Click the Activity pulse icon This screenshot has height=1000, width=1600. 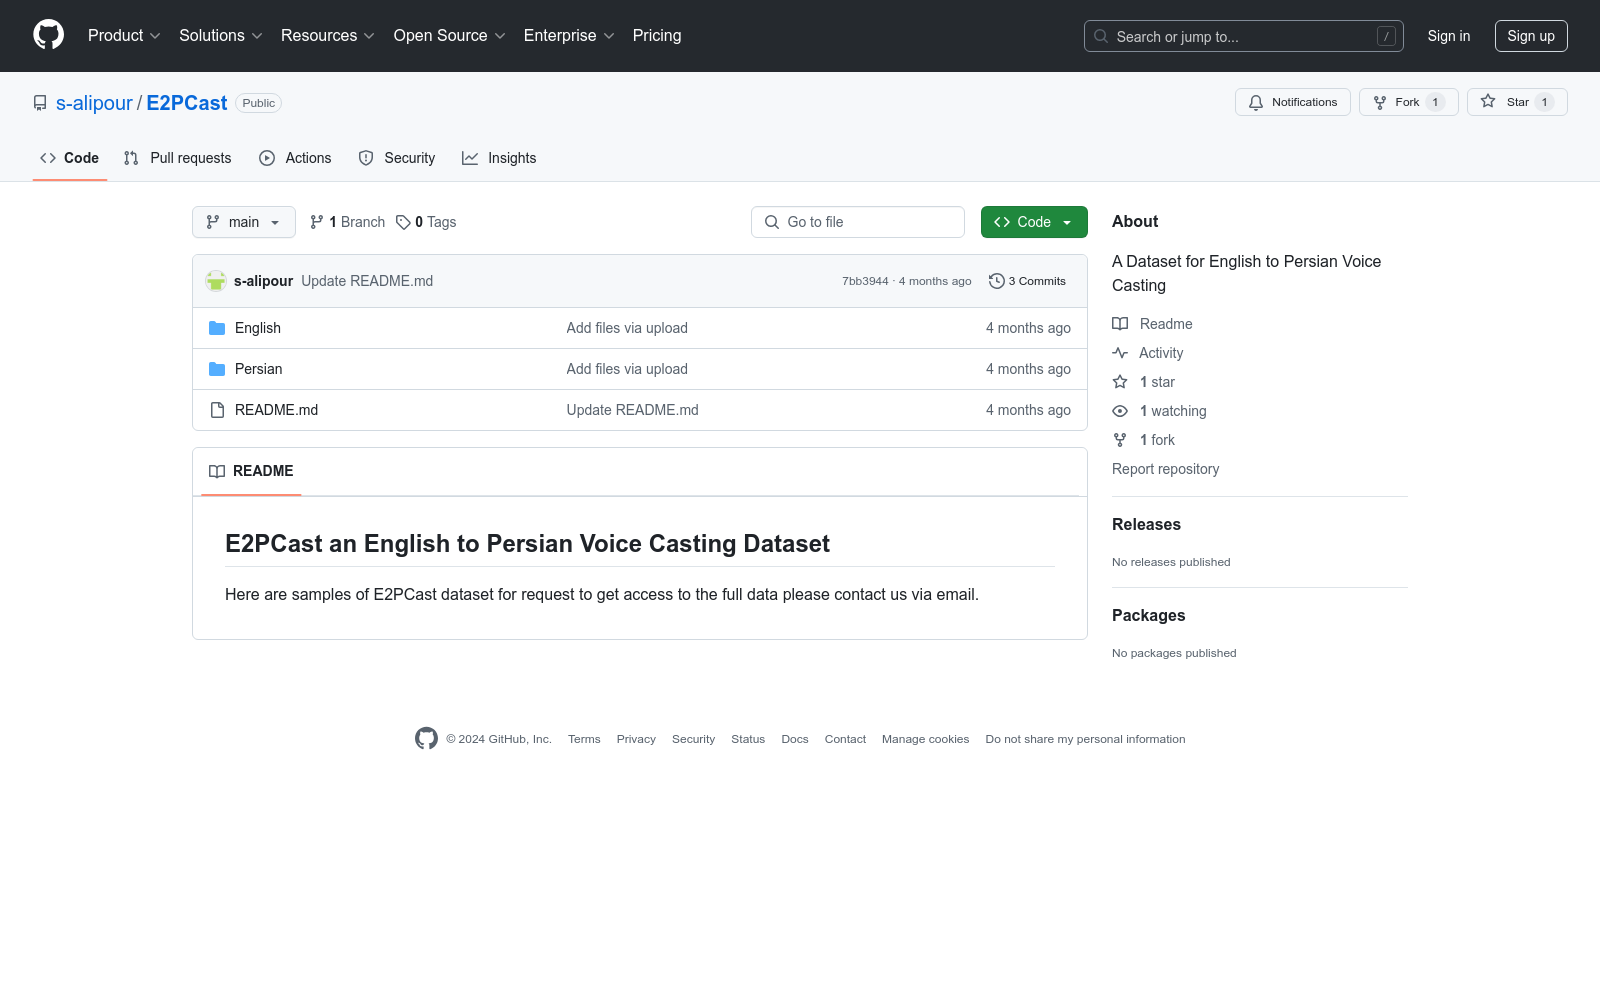1120,353
